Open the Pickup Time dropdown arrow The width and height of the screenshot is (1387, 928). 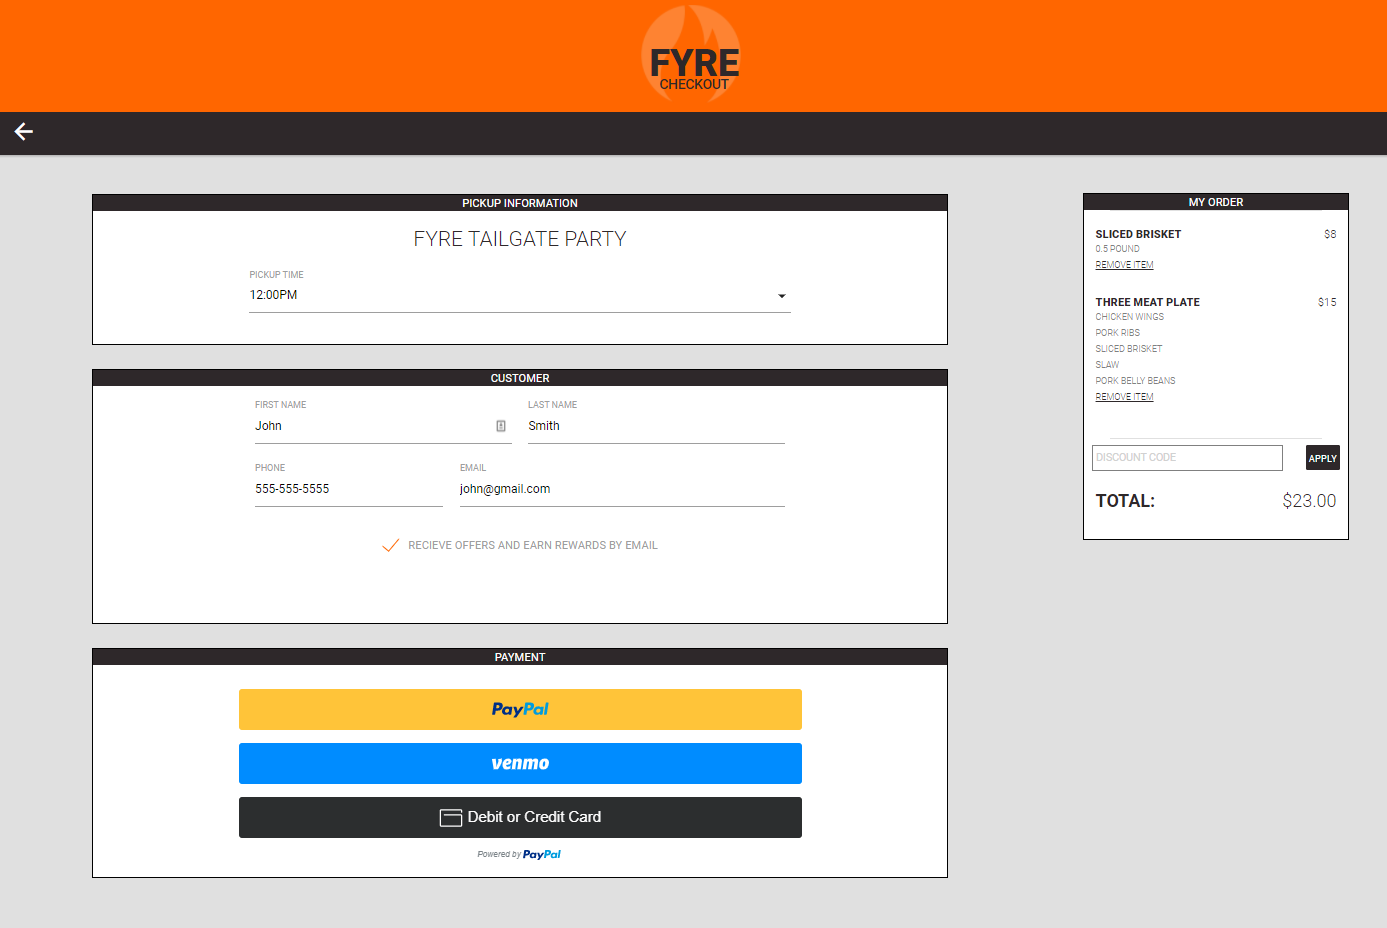click(782, 296)
